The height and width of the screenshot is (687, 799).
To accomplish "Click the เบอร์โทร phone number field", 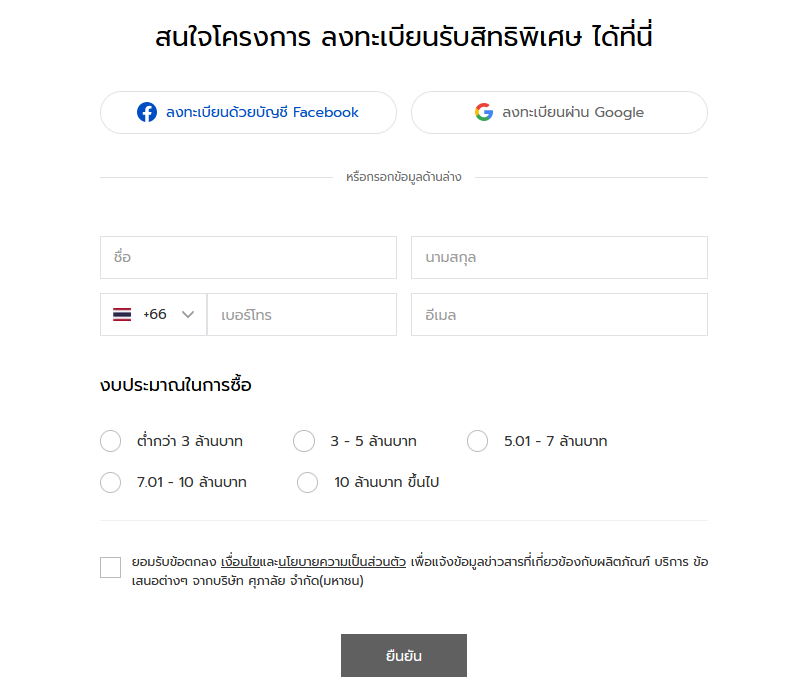I will tap(302, 314).
